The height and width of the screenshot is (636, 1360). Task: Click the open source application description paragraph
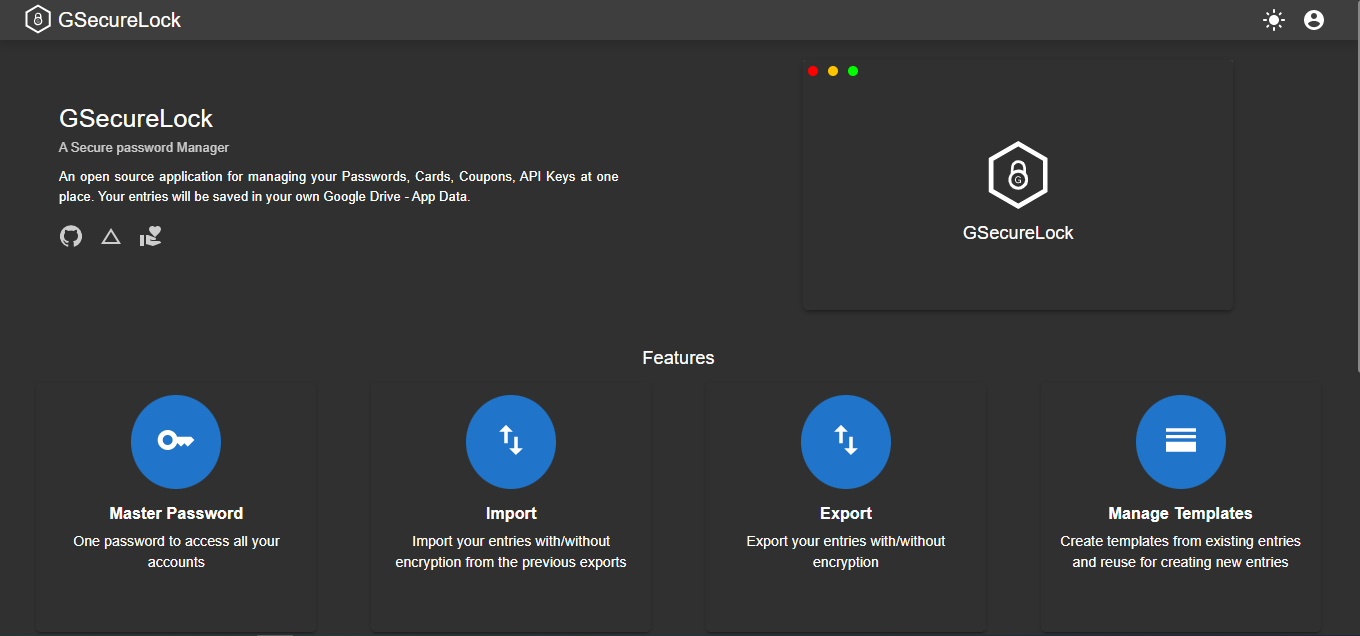339,187
